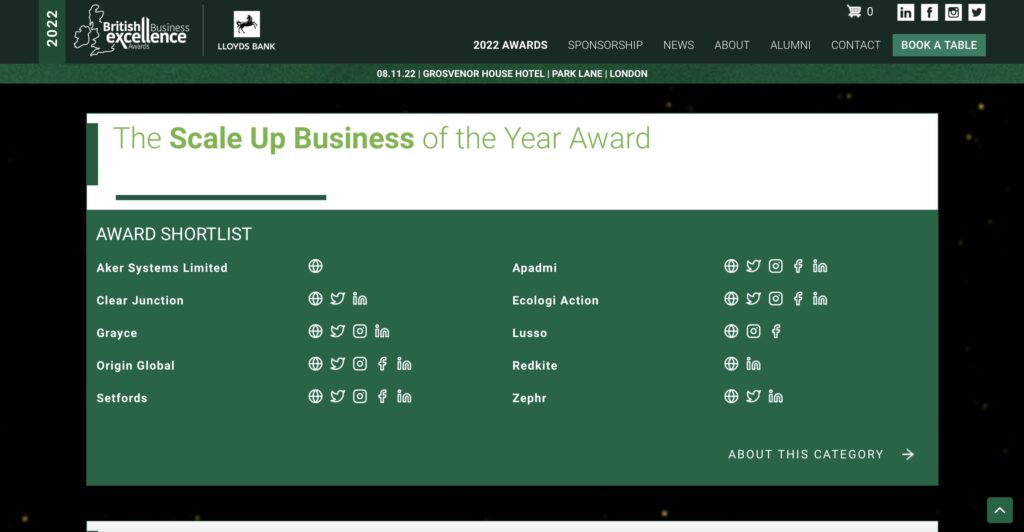This screenshot has width=1024, height=532.
Task: Open header Facebook social icon
Action: (x=929, y=12)
